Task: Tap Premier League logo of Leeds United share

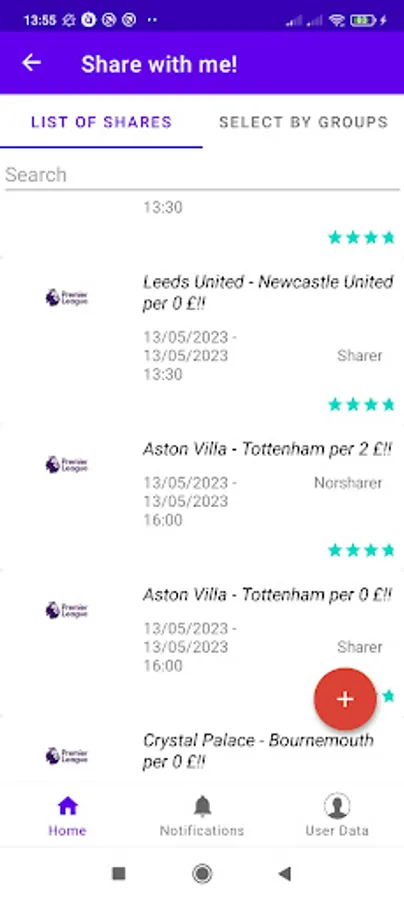Action: pyautogui.click(x=67, y=297)
